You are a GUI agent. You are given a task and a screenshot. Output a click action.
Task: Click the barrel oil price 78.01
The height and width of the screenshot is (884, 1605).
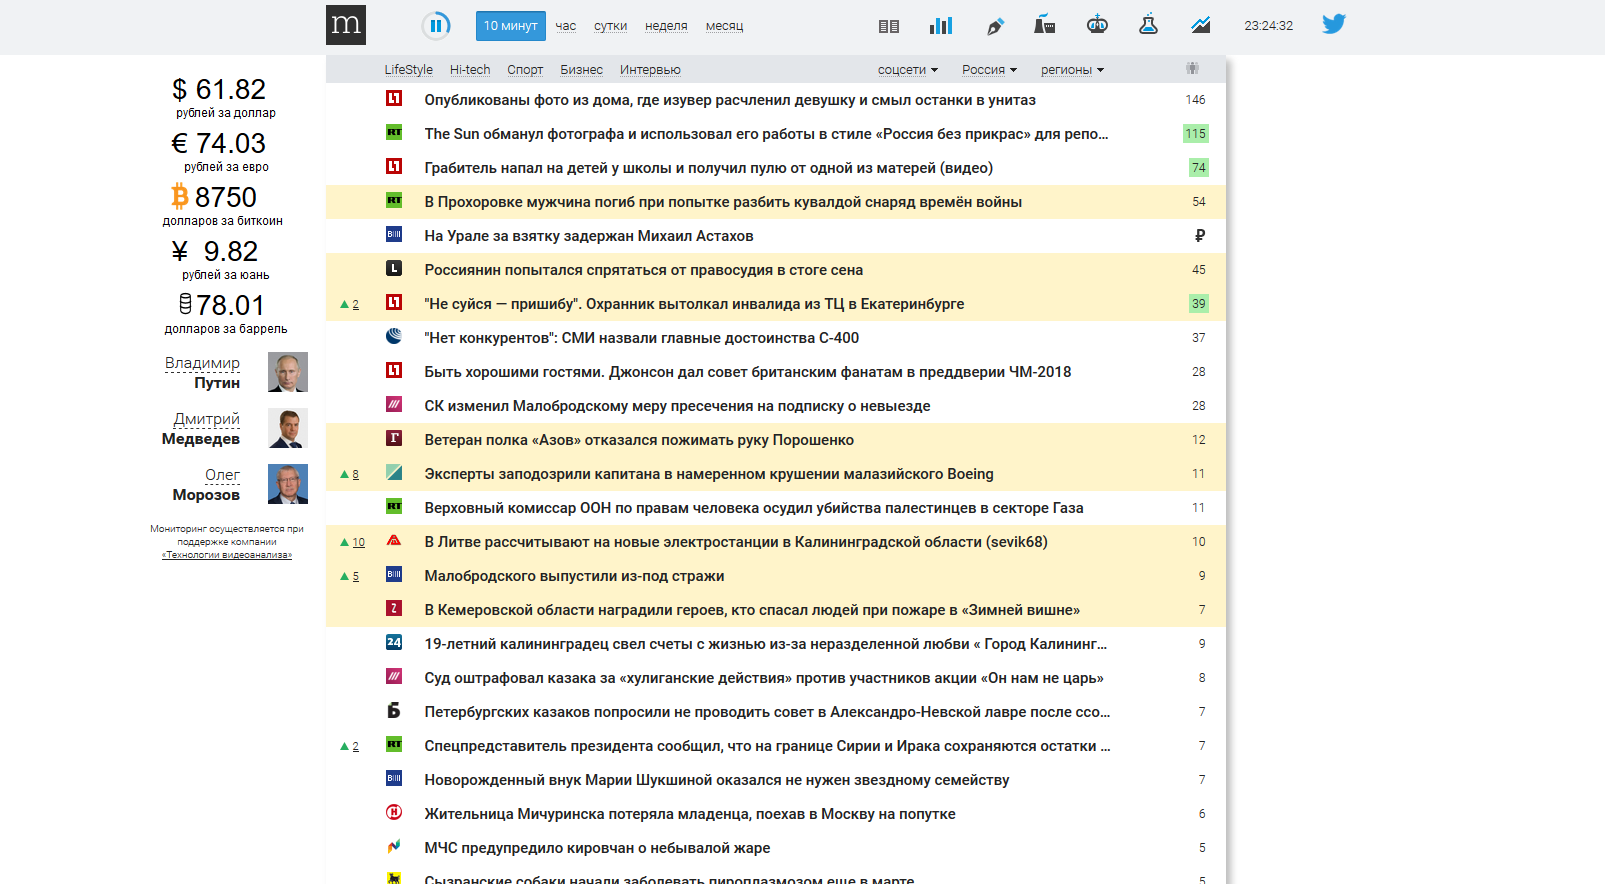(x=221, y=305)
